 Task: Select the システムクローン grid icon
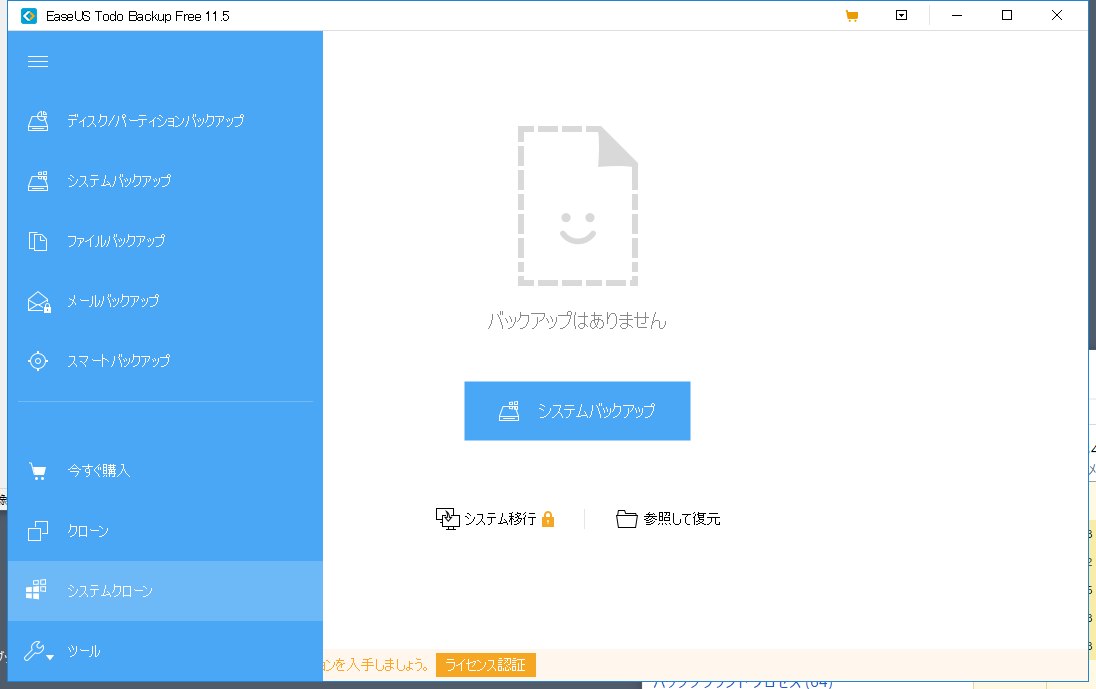click(x=37, y=590)
